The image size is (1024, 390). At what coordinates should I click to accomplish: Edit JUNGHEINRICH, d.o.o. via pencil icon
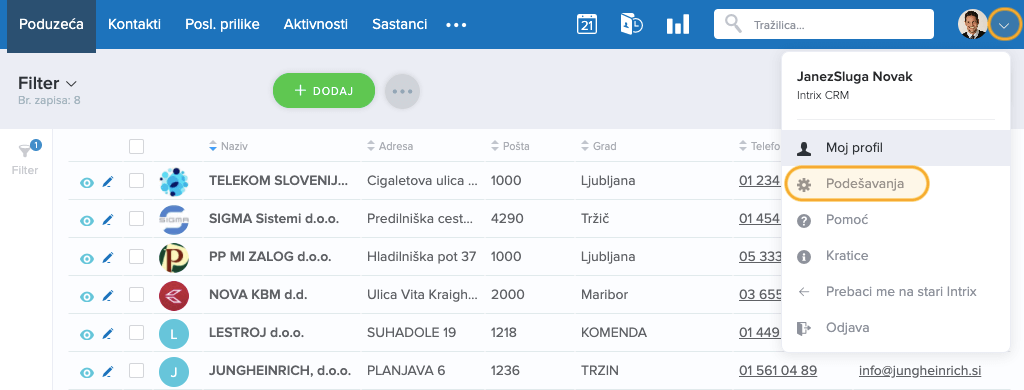click(108, 372)
